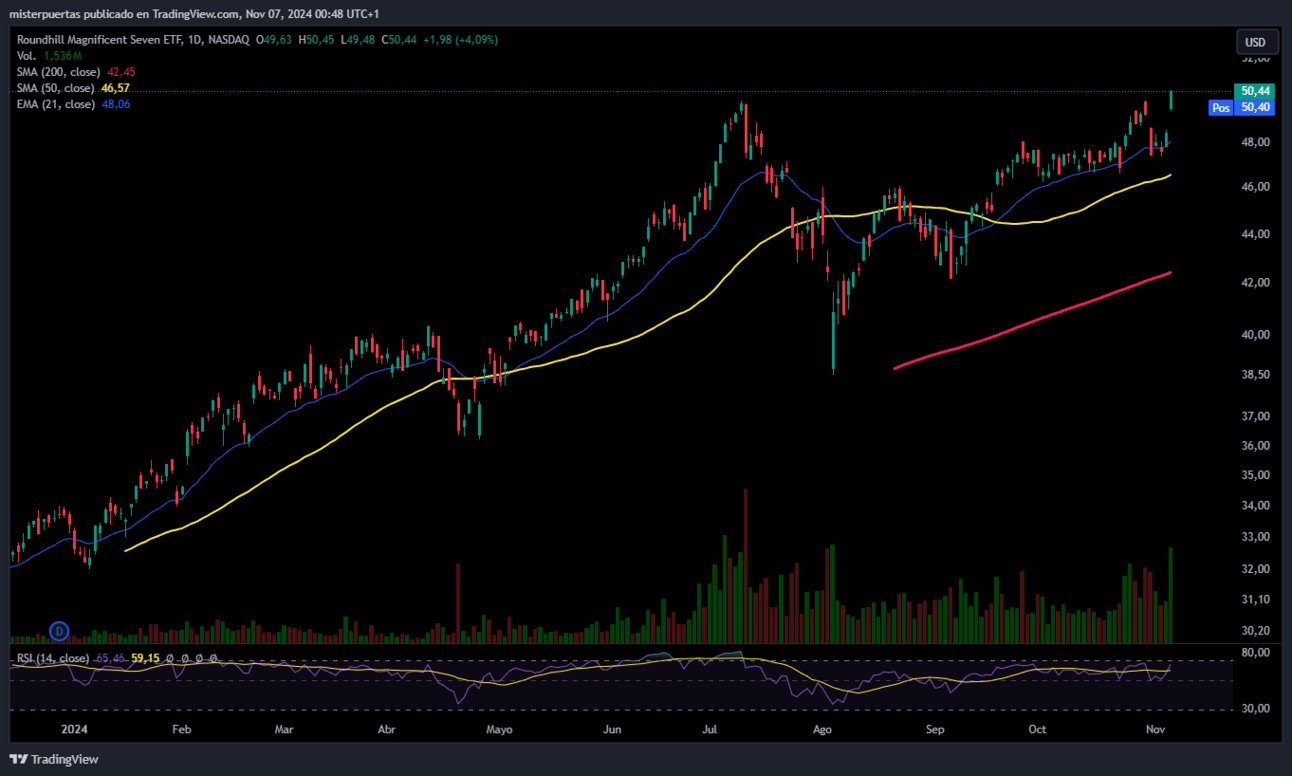Select the Vol. indicator legend
Viewport: 1292px width, 776px height.
[27, 56]
